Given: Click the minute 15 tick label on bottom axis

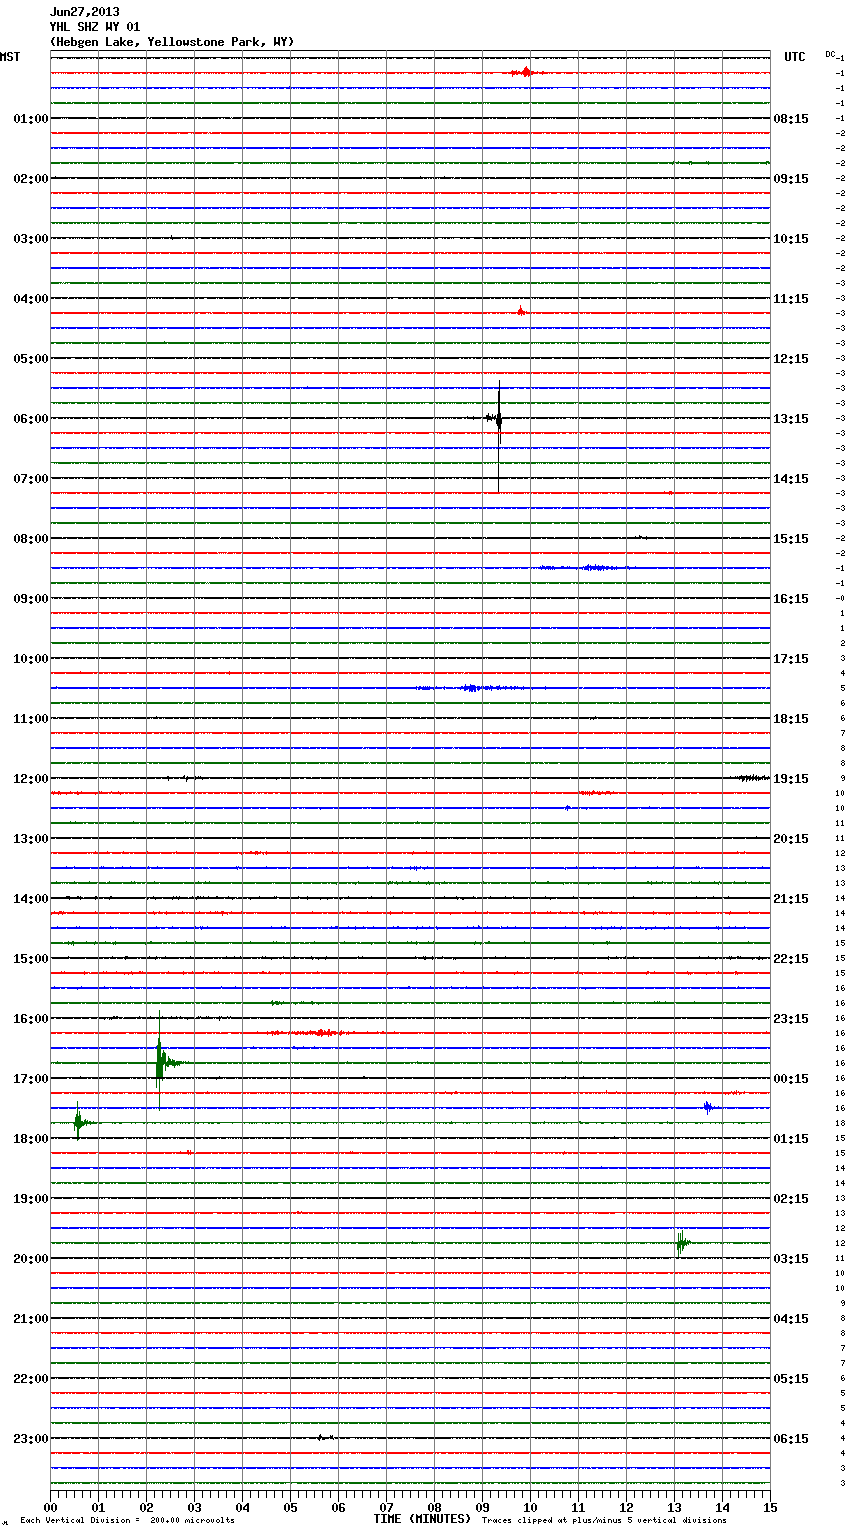Looking at the screenshot, I should click(x=770, y=1508).
